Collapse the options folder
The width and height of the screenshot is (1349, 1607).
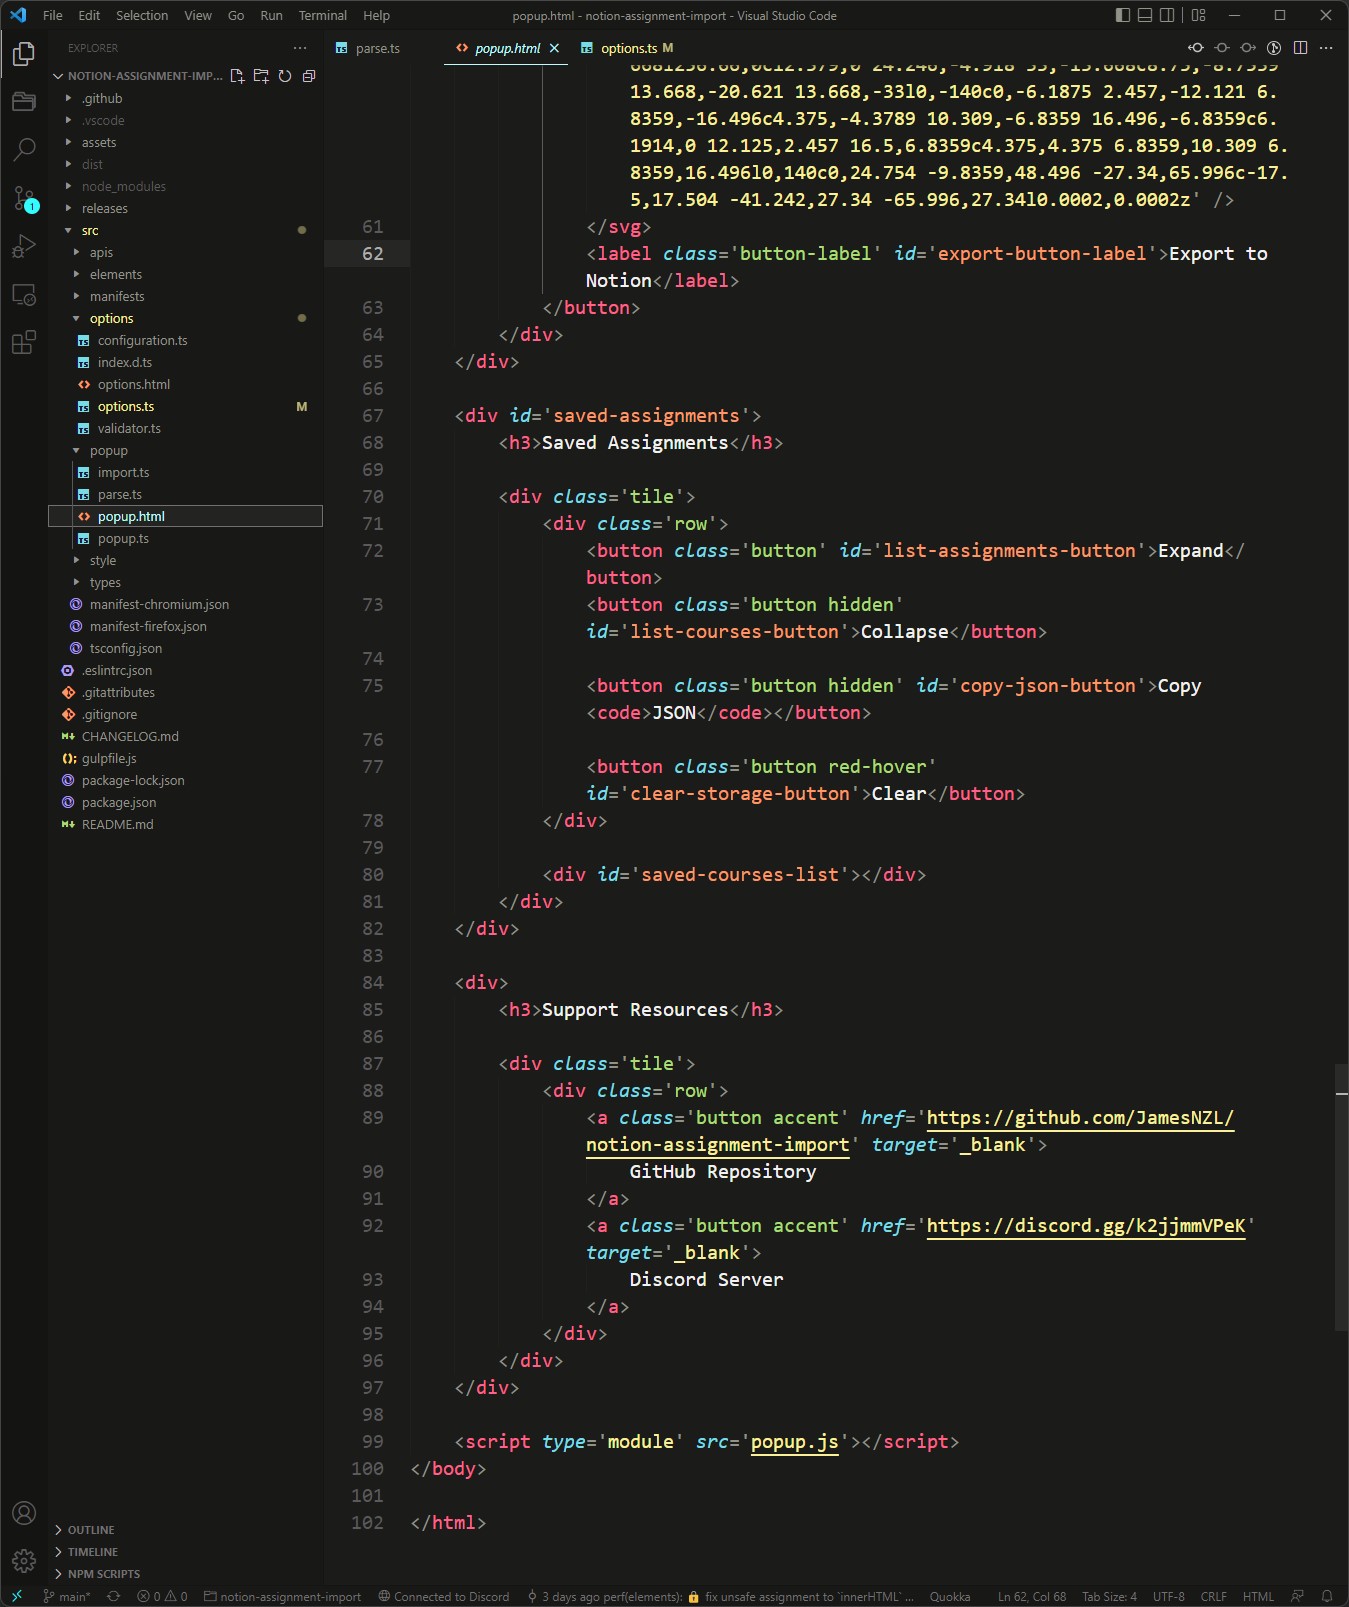(111, 318)
